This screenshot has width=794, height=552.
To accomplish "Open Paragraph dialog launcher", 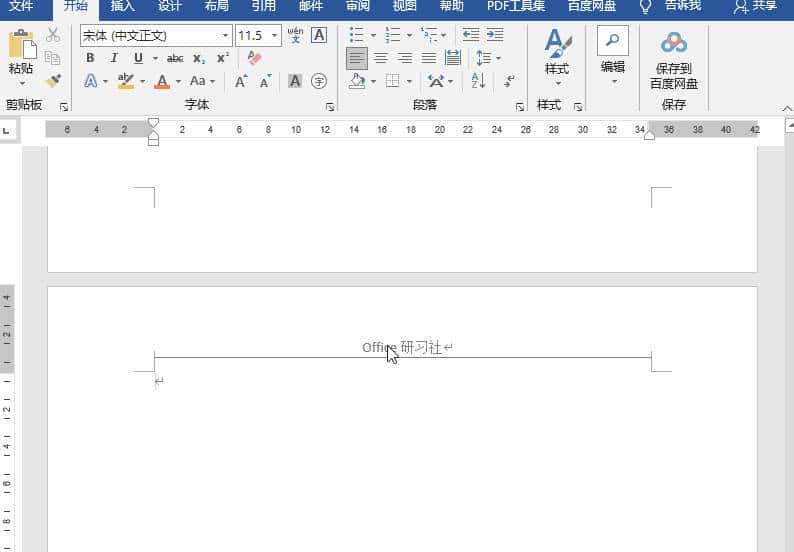I will [520, 107].
